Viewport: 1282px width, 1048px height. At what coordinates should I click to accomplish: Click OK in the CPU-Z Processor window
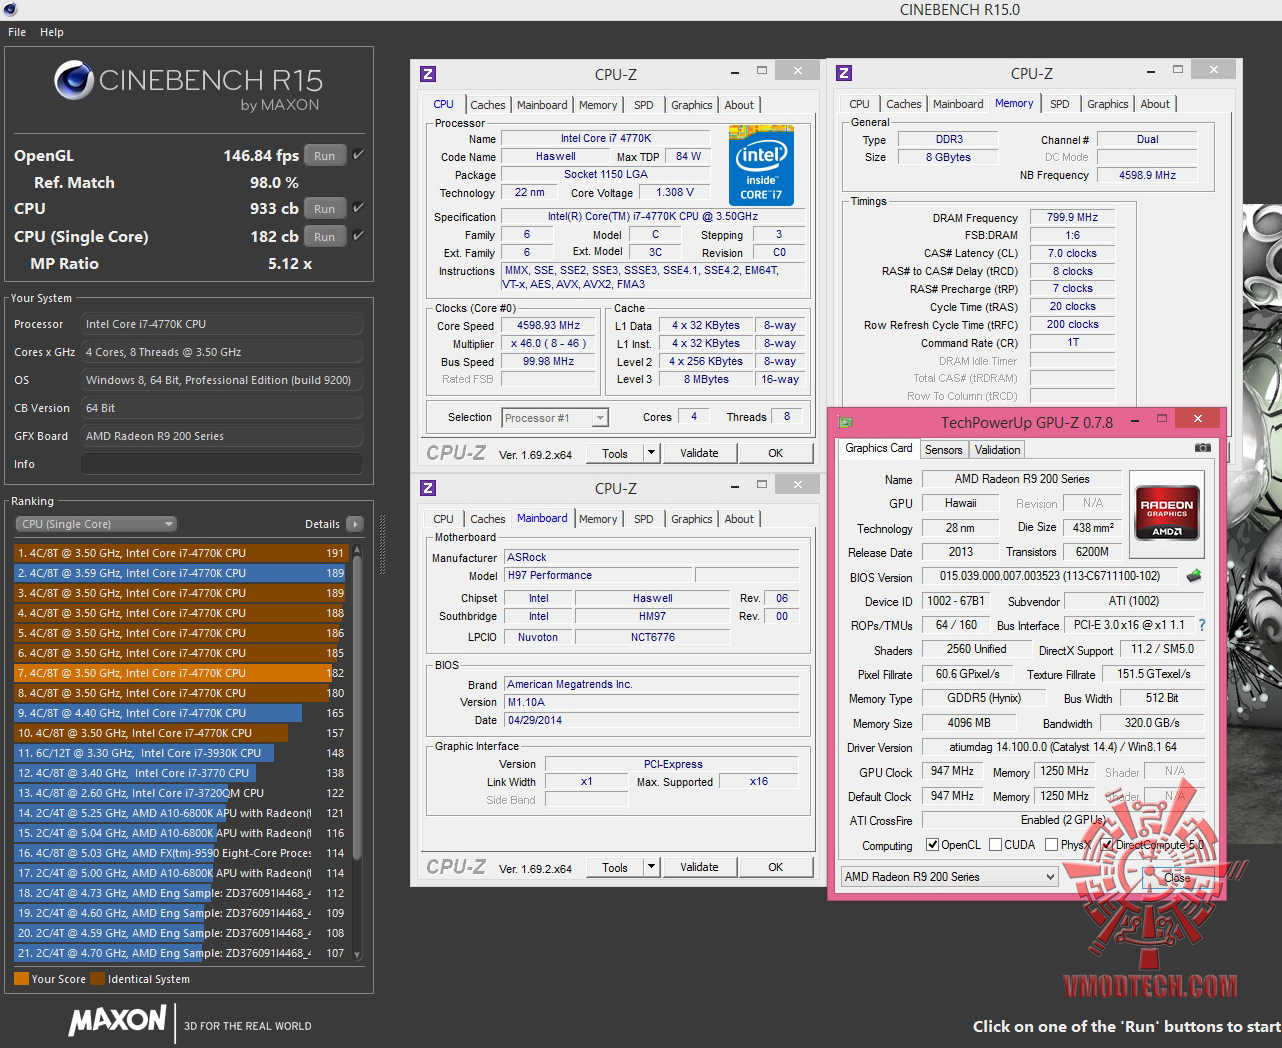[776, 453]
